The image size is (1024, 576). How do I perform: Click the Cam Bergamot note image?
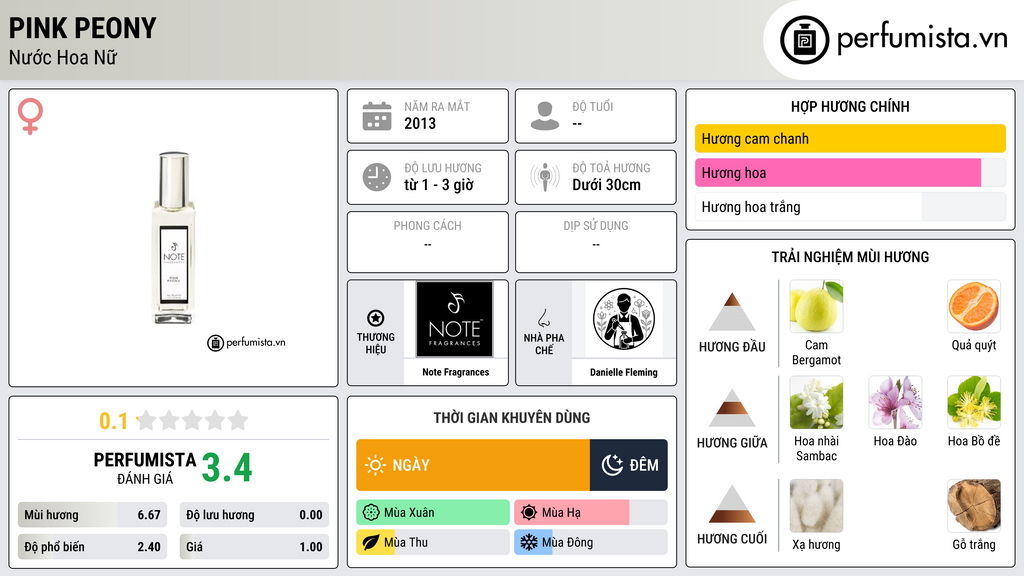(x=816, y=306)
